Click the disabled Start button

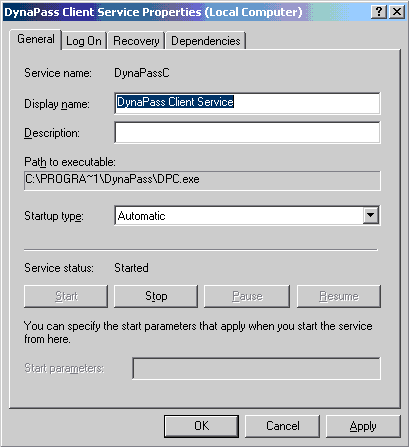(x=66, y=296)
